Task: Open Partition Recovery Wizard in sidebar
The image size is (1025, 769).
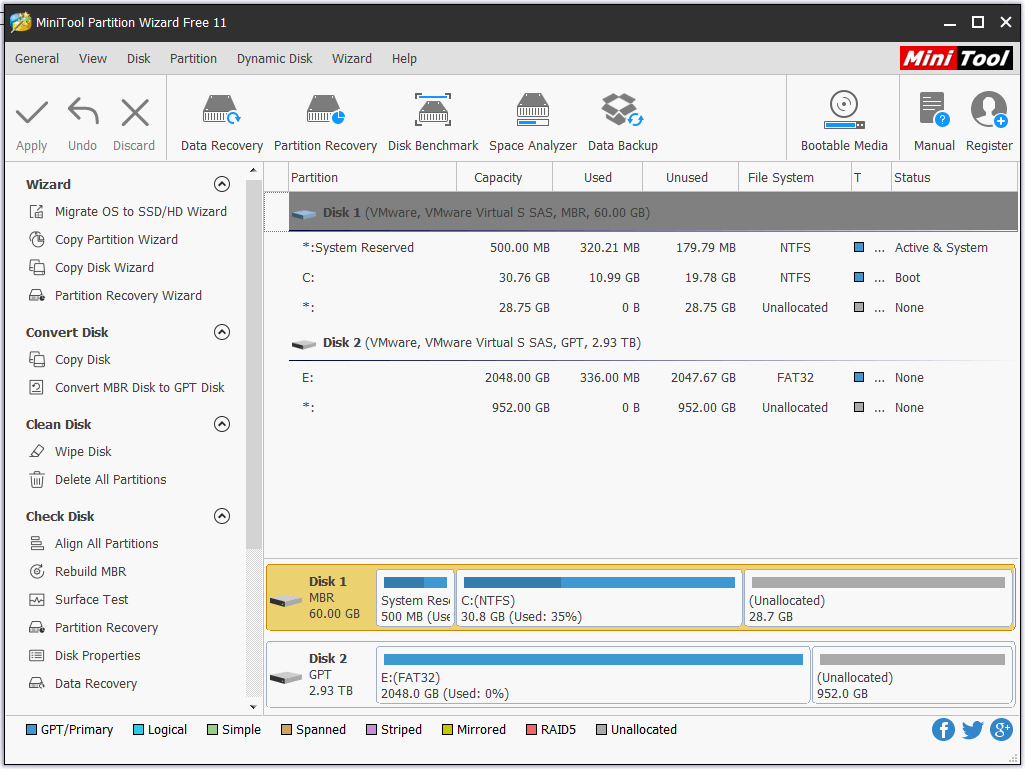Action: [115, 296]
